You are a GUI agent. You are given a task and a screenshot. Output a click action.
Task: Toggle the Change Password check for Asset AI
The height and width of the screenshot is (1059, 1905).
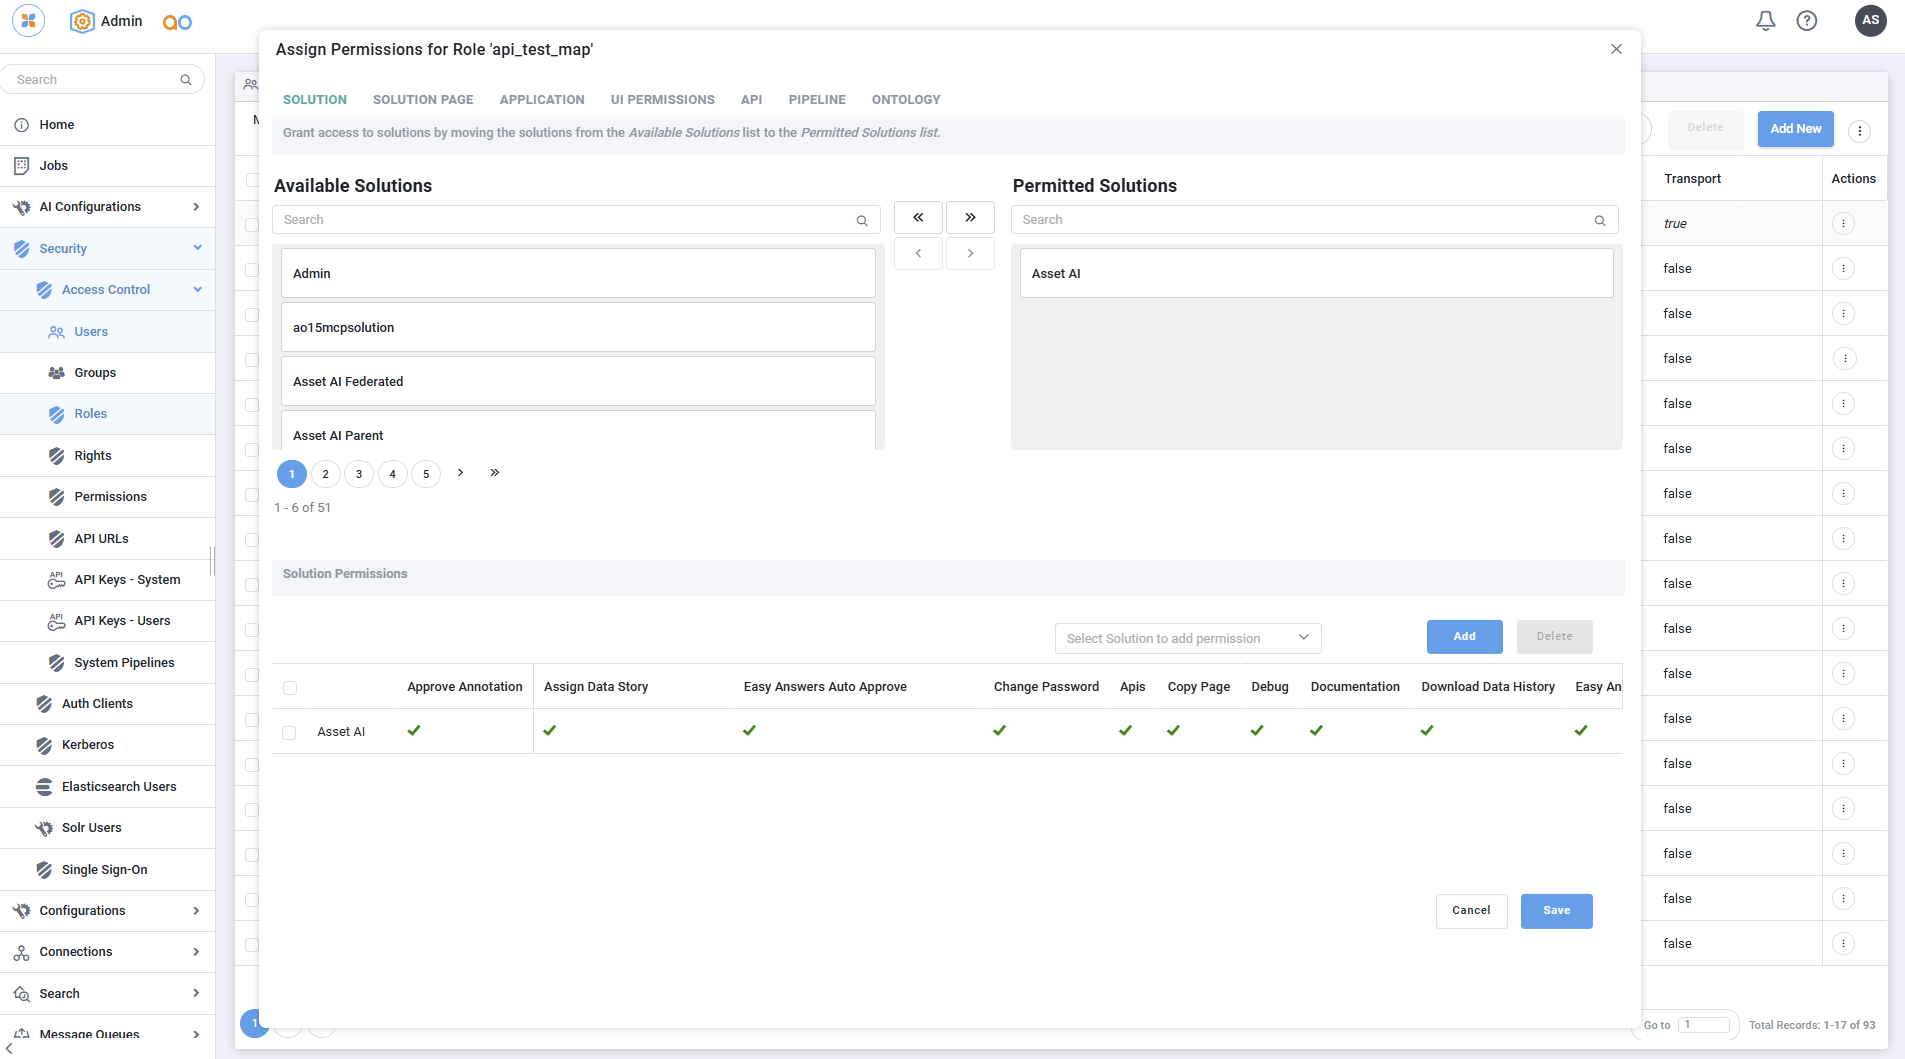(999, 731)
